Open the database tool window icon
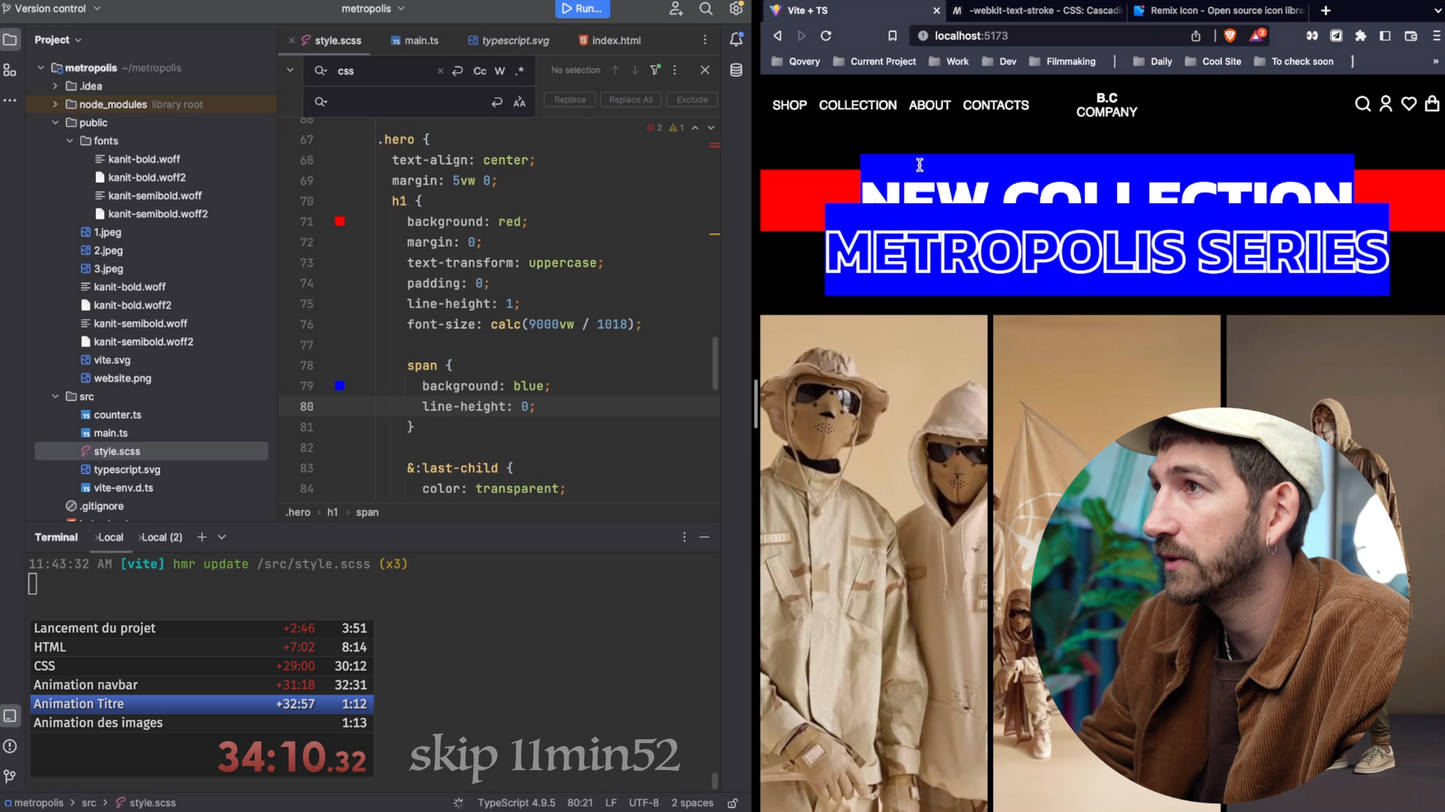The image size is (1445, 812). [x=736, y=71]
